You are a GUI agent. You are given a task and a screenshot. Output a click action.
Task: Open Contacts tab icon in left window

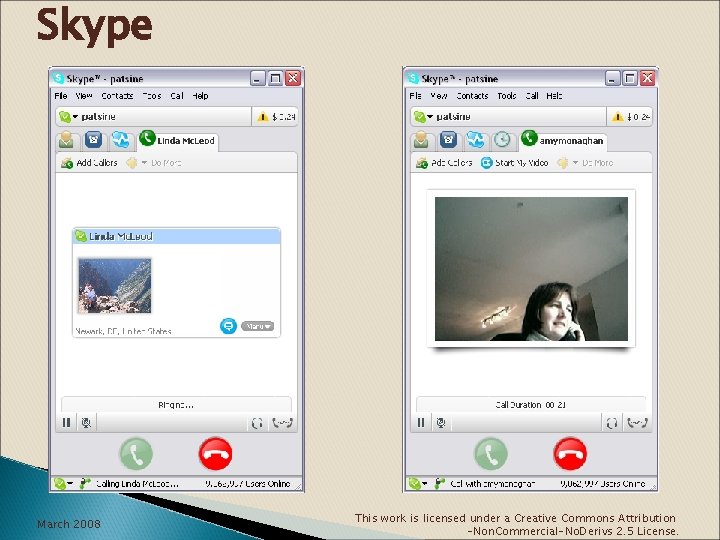tap(67, 140)
